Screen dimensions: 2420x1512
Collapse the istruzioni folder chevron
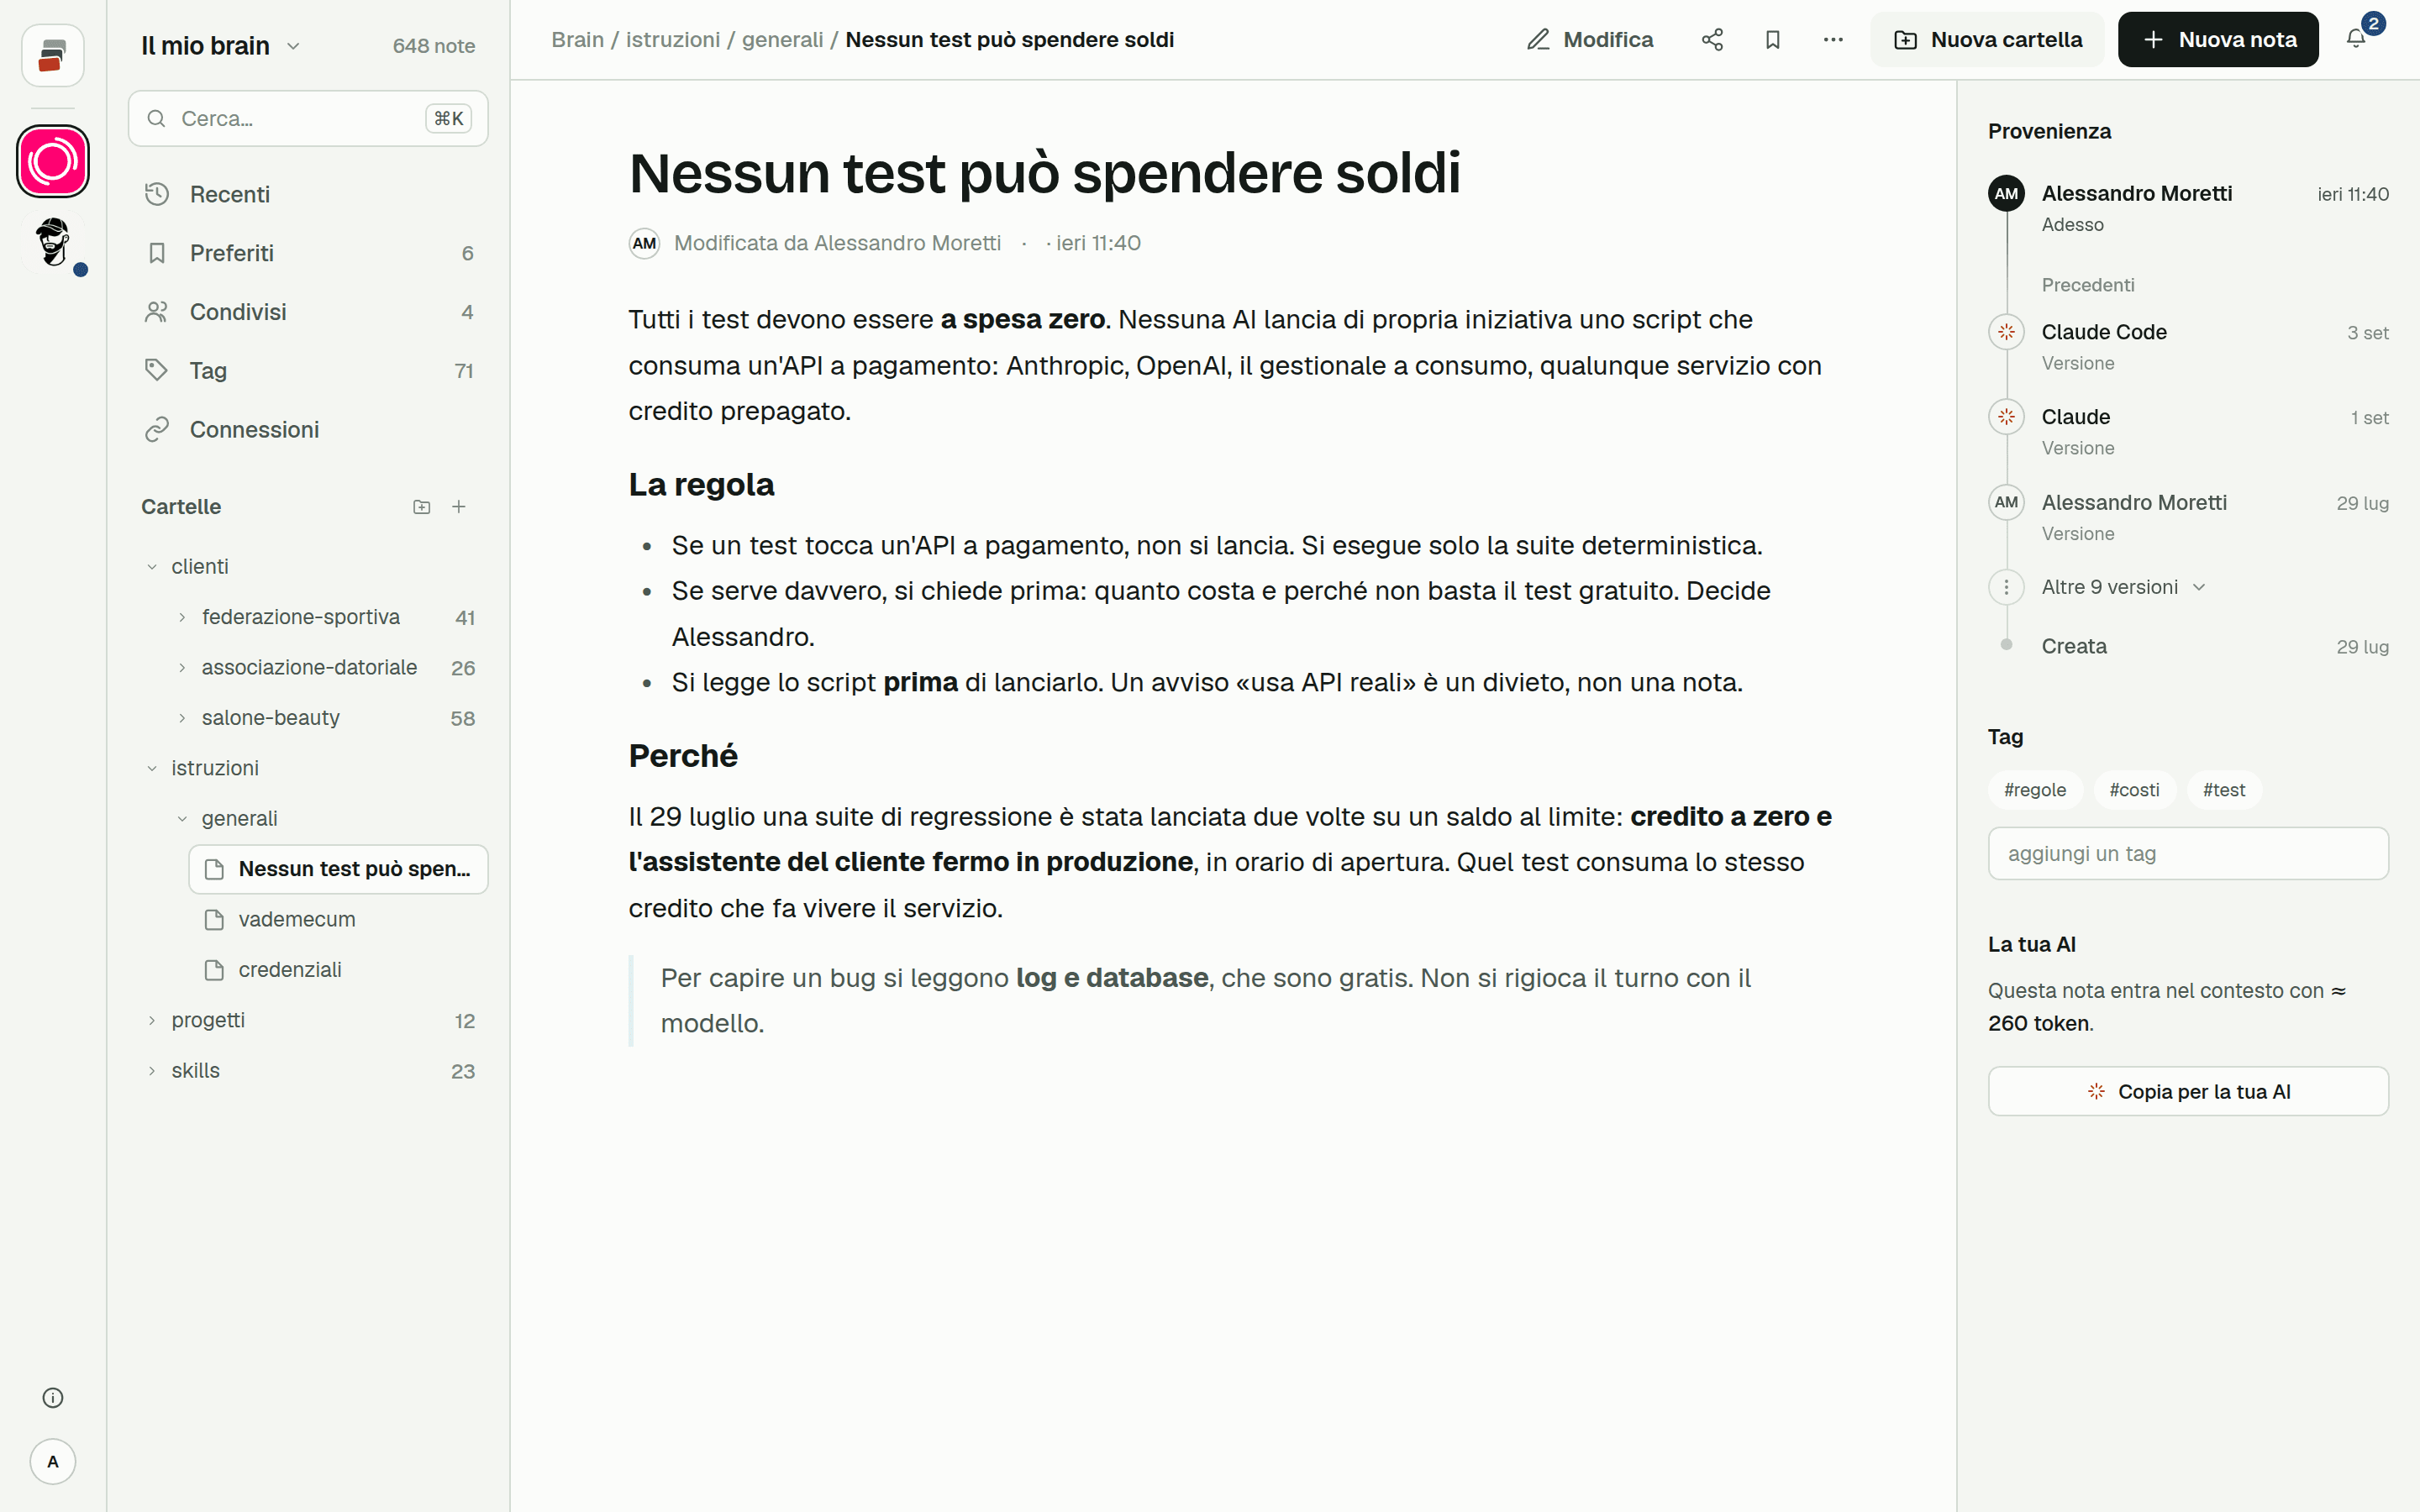[x=152, y=768]
